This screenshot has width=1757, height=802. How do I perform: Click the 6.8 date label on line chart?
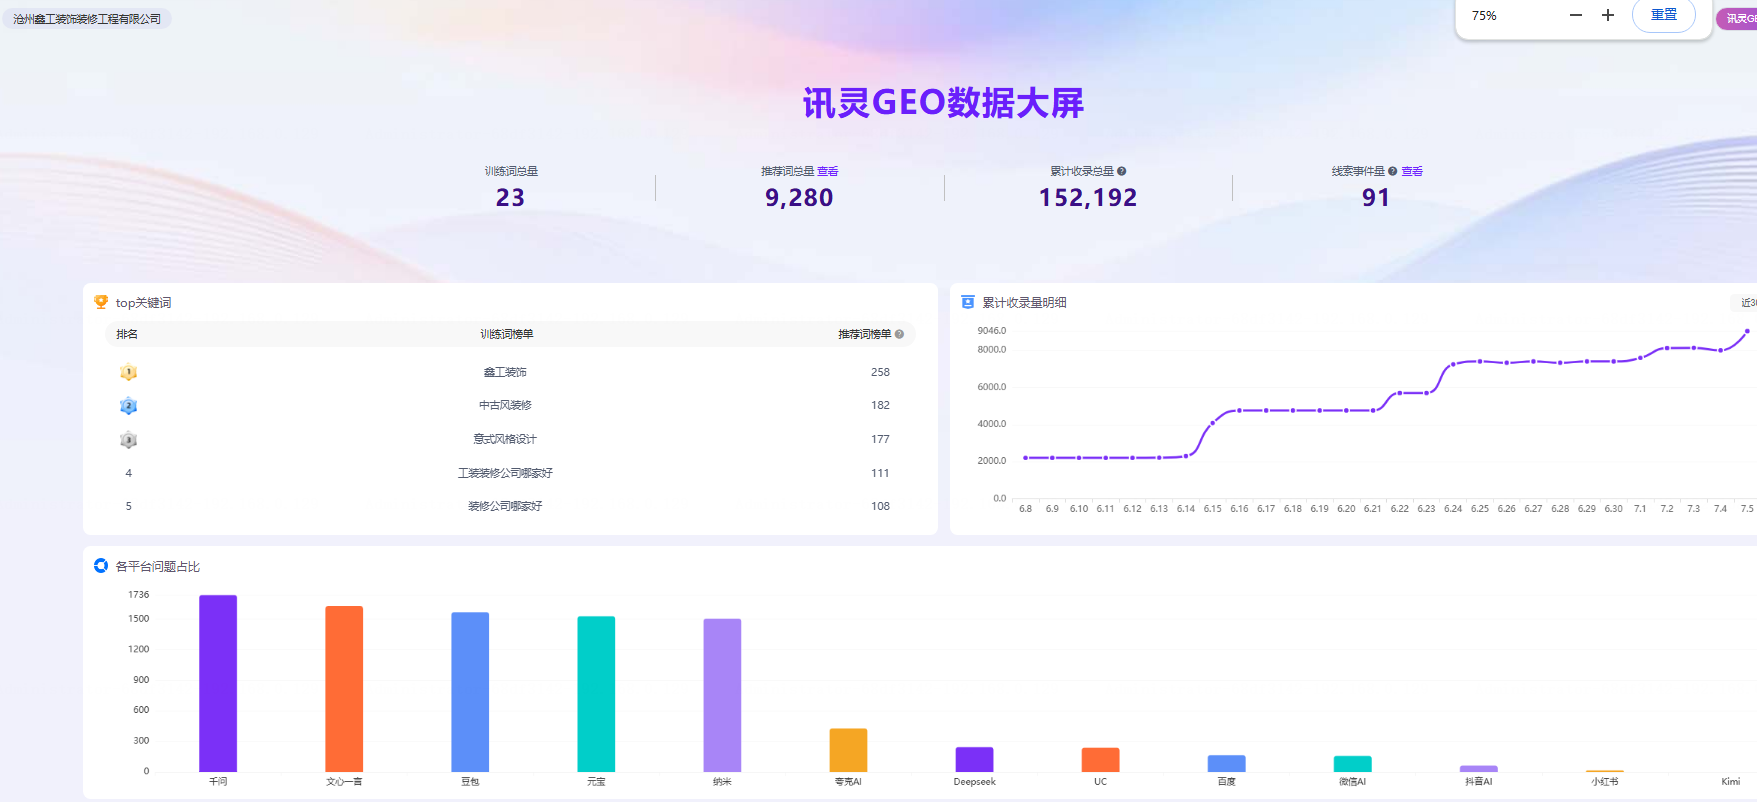pos(1025,509)
